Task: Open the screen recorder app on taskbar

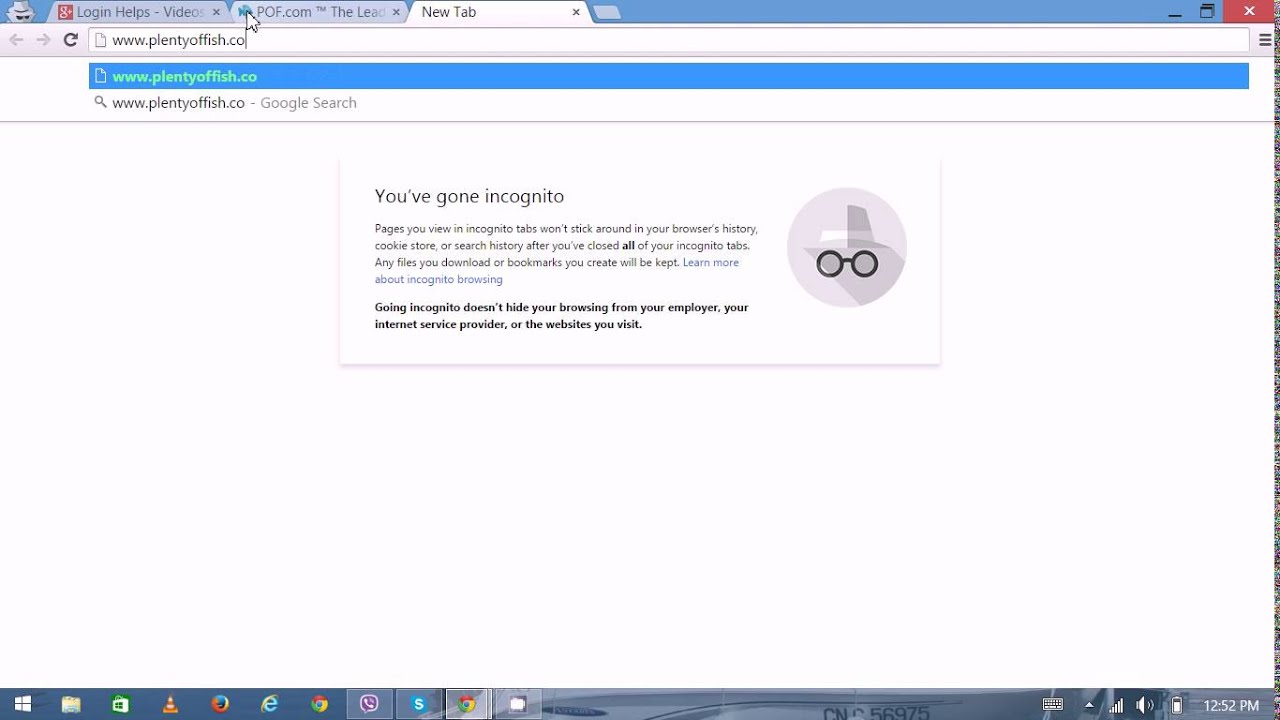Action: [517, 704]
